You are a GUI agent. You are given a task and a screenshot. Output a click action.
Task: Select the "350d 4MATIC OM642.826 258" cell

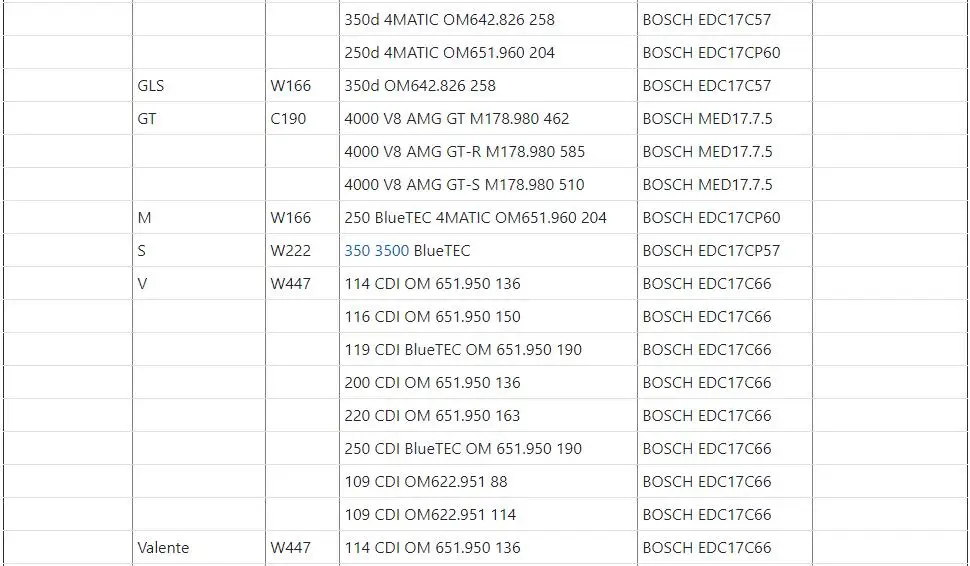488,19
